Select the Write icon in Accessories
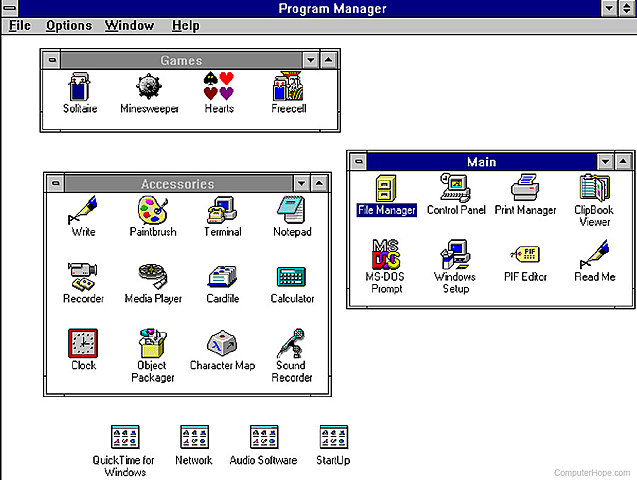This screenshot has height=480, width=637. [83, 210]
